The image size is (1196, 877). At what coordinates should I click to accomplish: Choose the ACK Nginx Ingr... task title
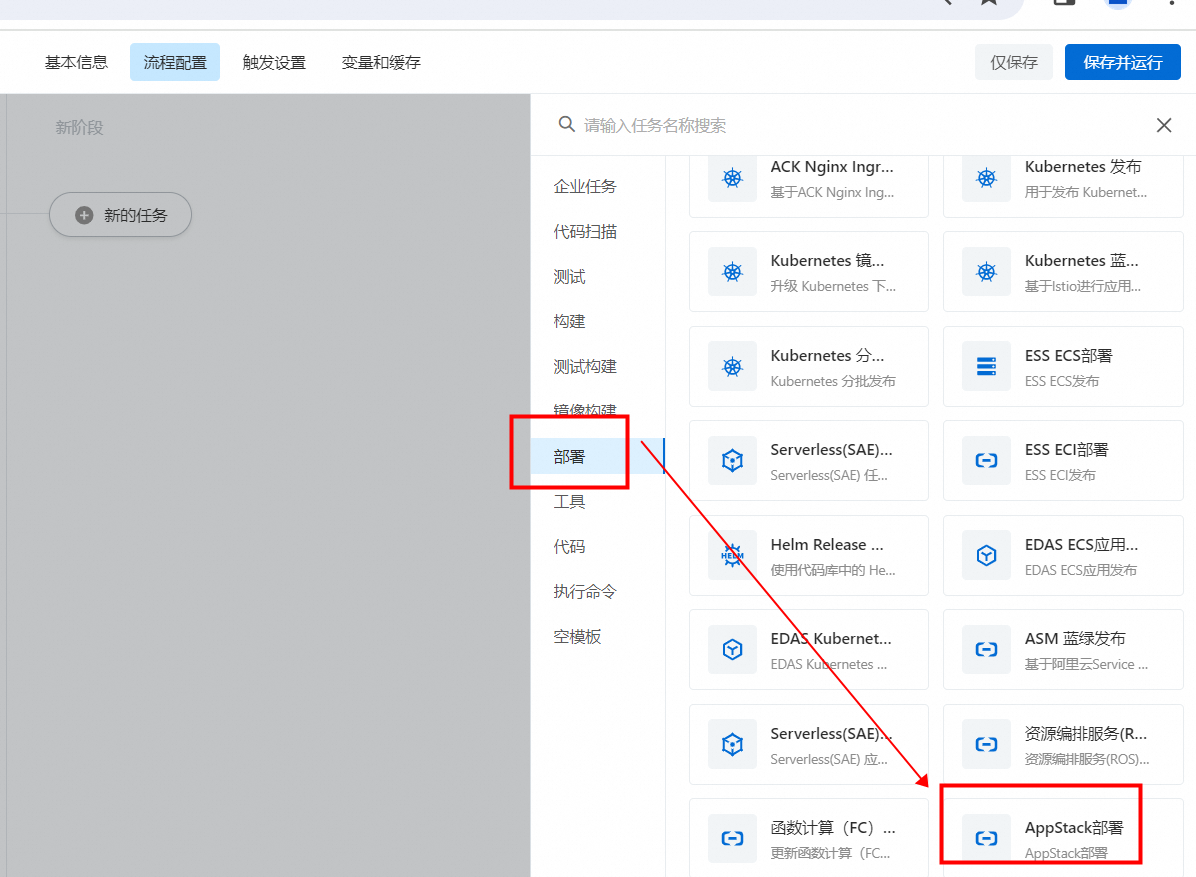pos(831,166)
